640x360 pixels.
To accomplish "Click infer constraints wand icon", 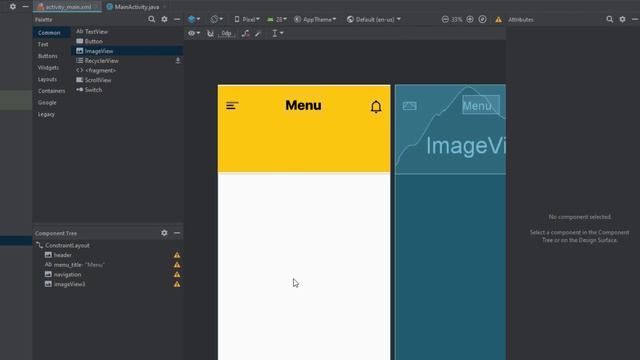I will pyautogui.click(x=258, y=33).
